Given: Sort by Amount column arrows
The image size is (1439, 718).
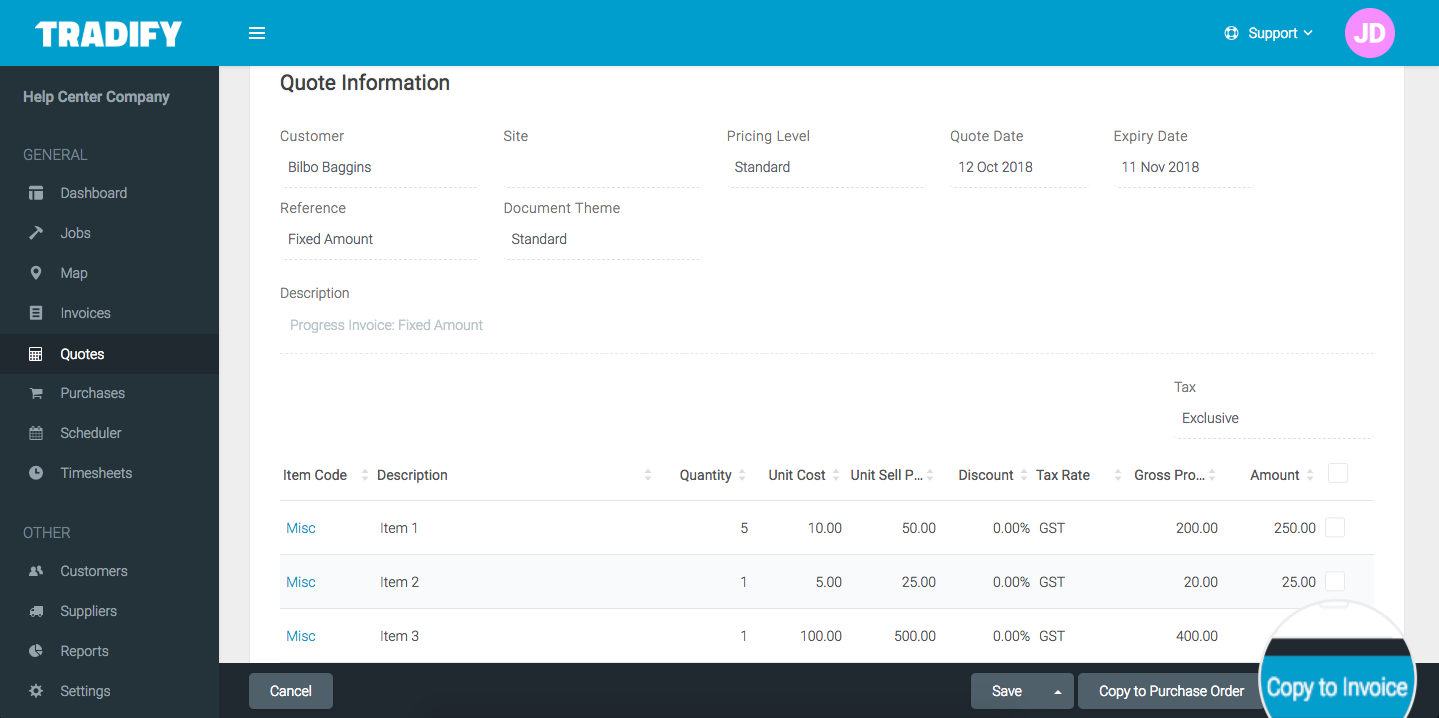Looking at the screenshot, I should coord(1310,475).
